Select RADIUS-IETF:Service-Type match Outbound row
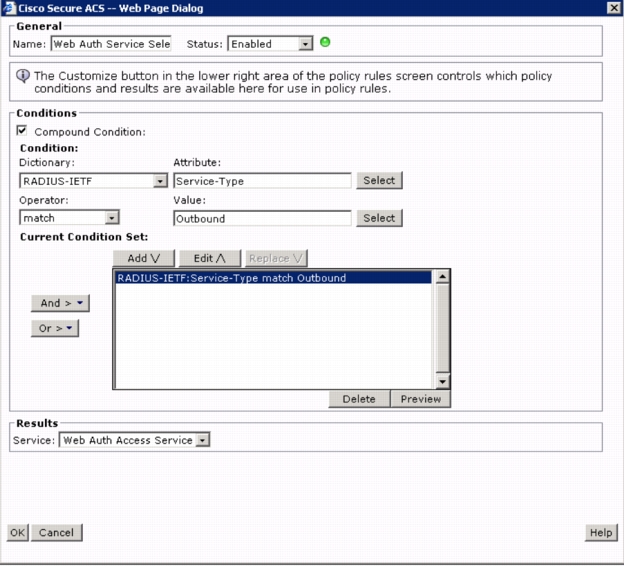 273,278
